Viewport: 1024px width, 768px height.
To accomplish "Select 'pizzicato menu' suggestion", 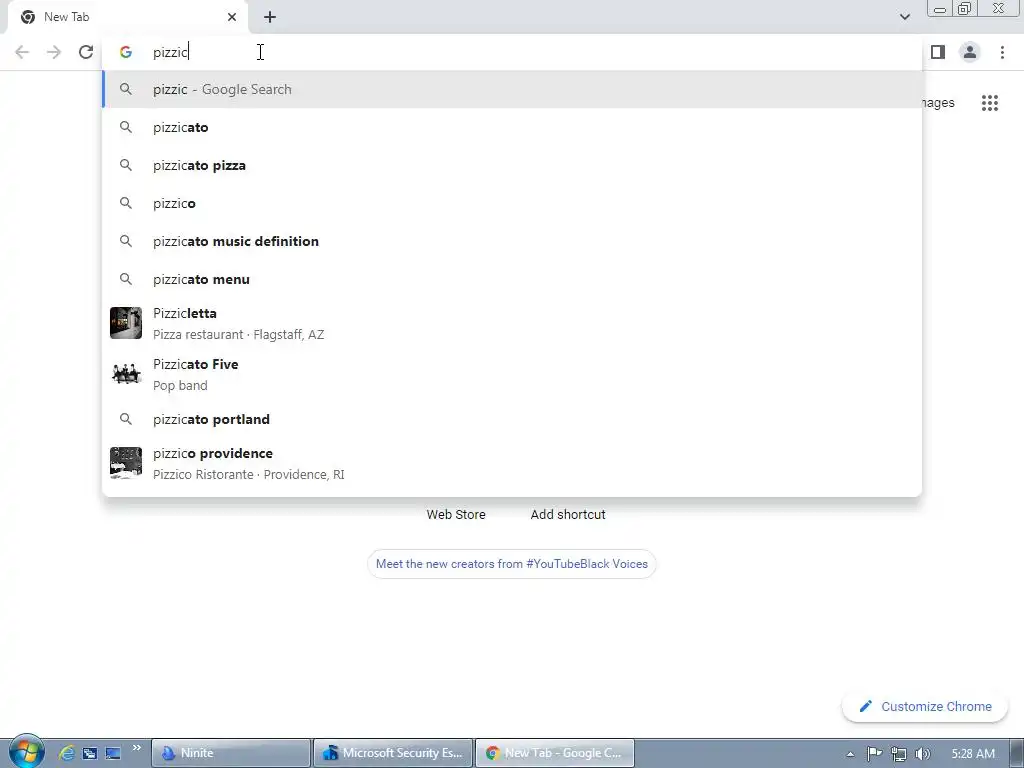I will (513, 280).
